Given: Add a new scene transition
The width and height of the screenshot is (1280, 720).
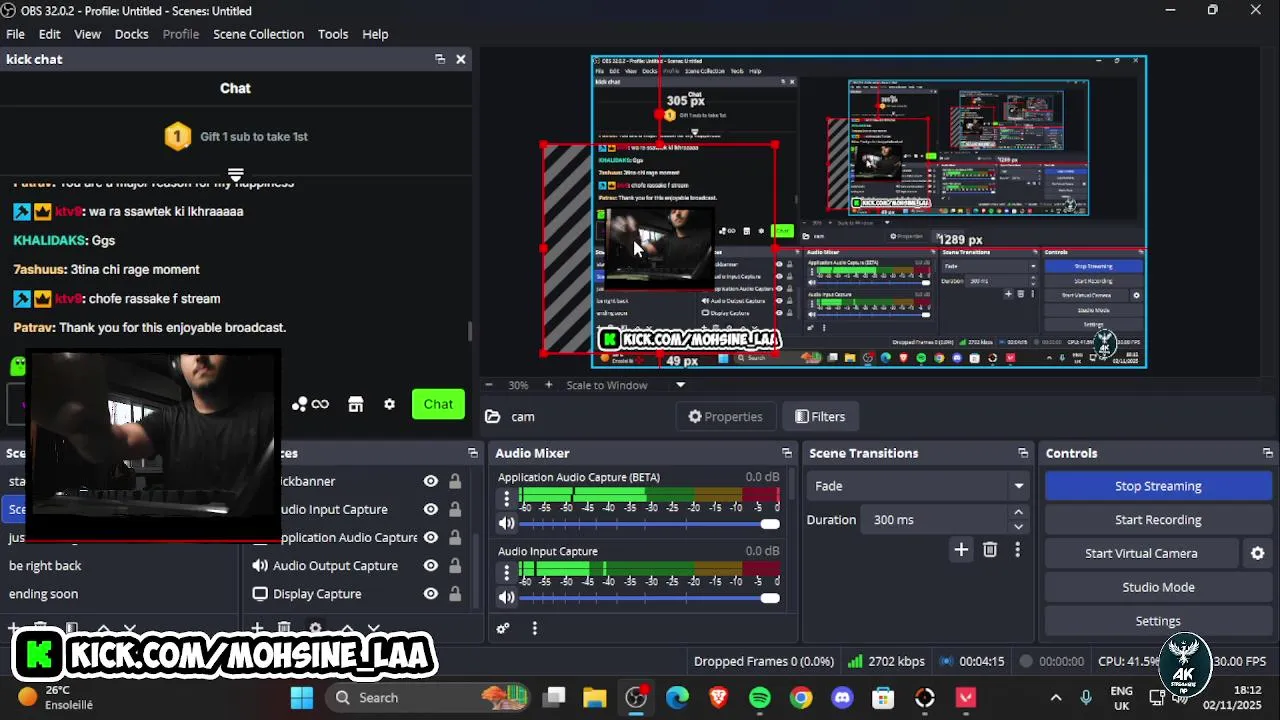Looking at the screenshot, I should (x=961, y=549).
